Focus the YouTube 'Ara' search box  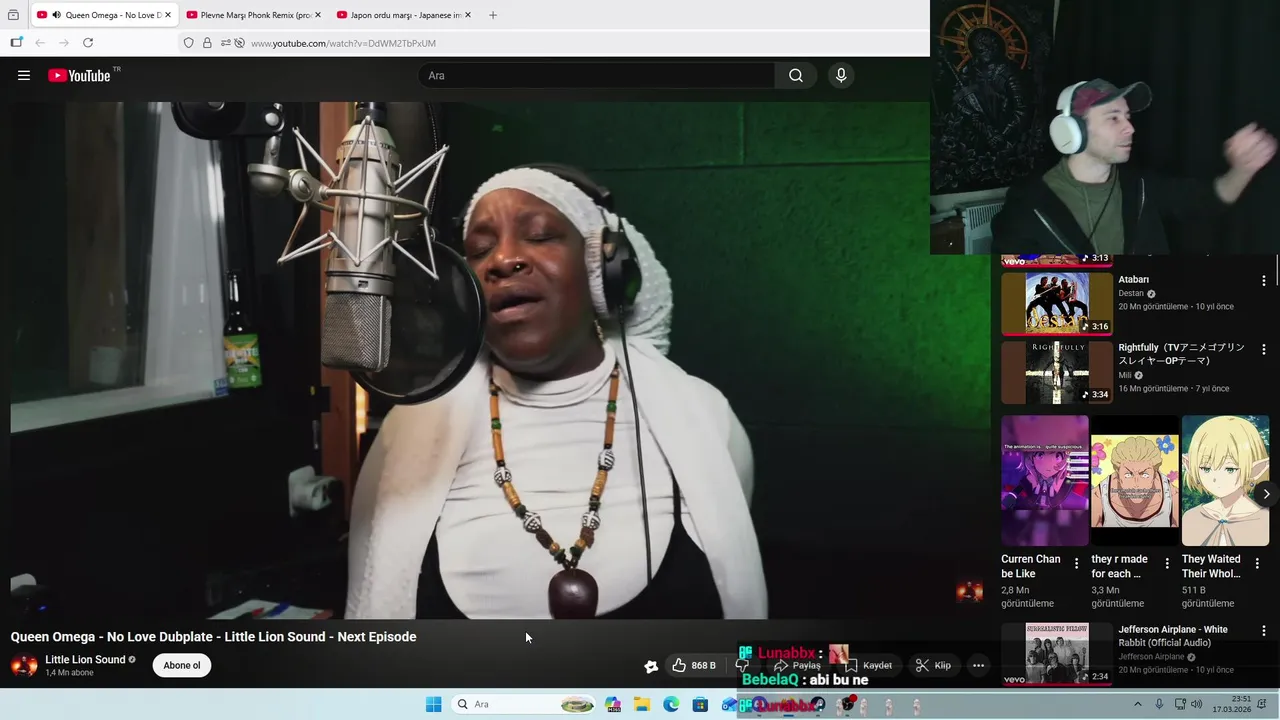click(x=597, y=75)
